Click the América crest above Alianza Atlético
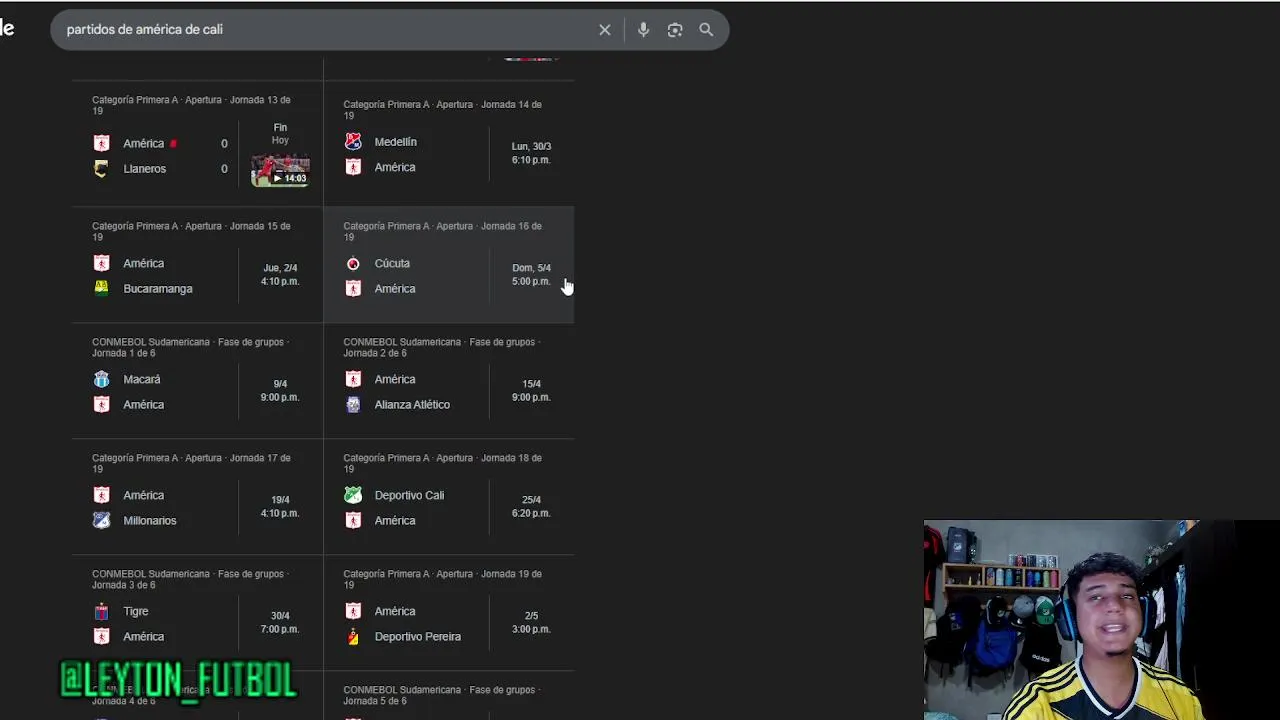 click(x=353, y=379)
